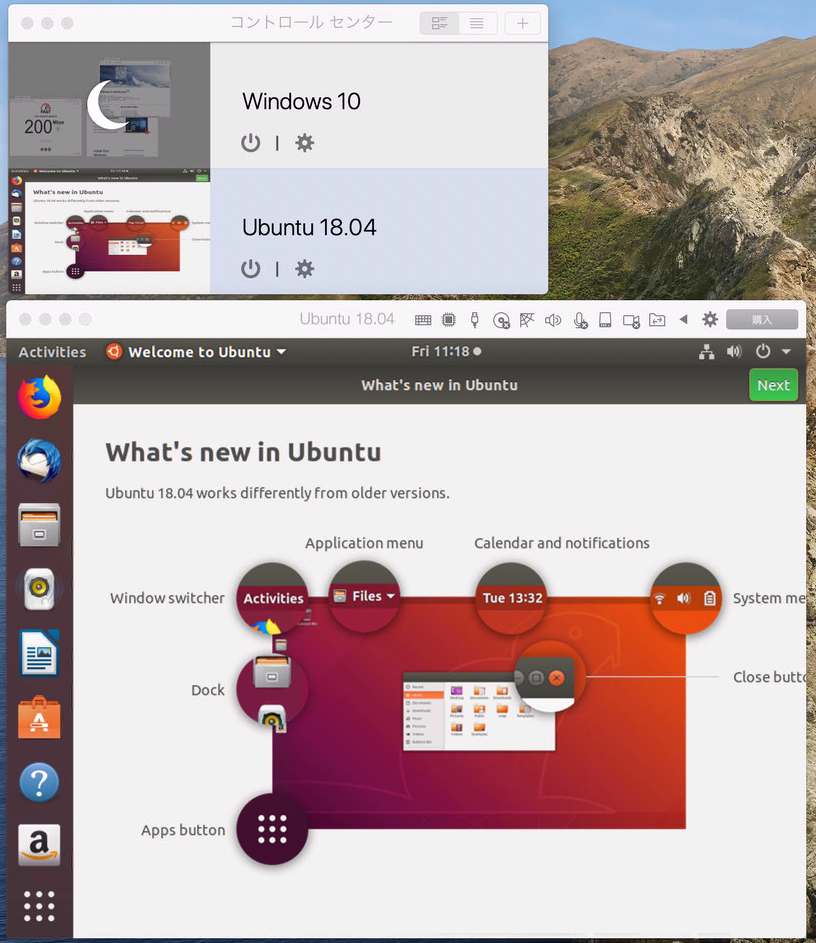
Task: Open Ubuntu 18.04 VM configuration gear
Action: coord(305,269)
